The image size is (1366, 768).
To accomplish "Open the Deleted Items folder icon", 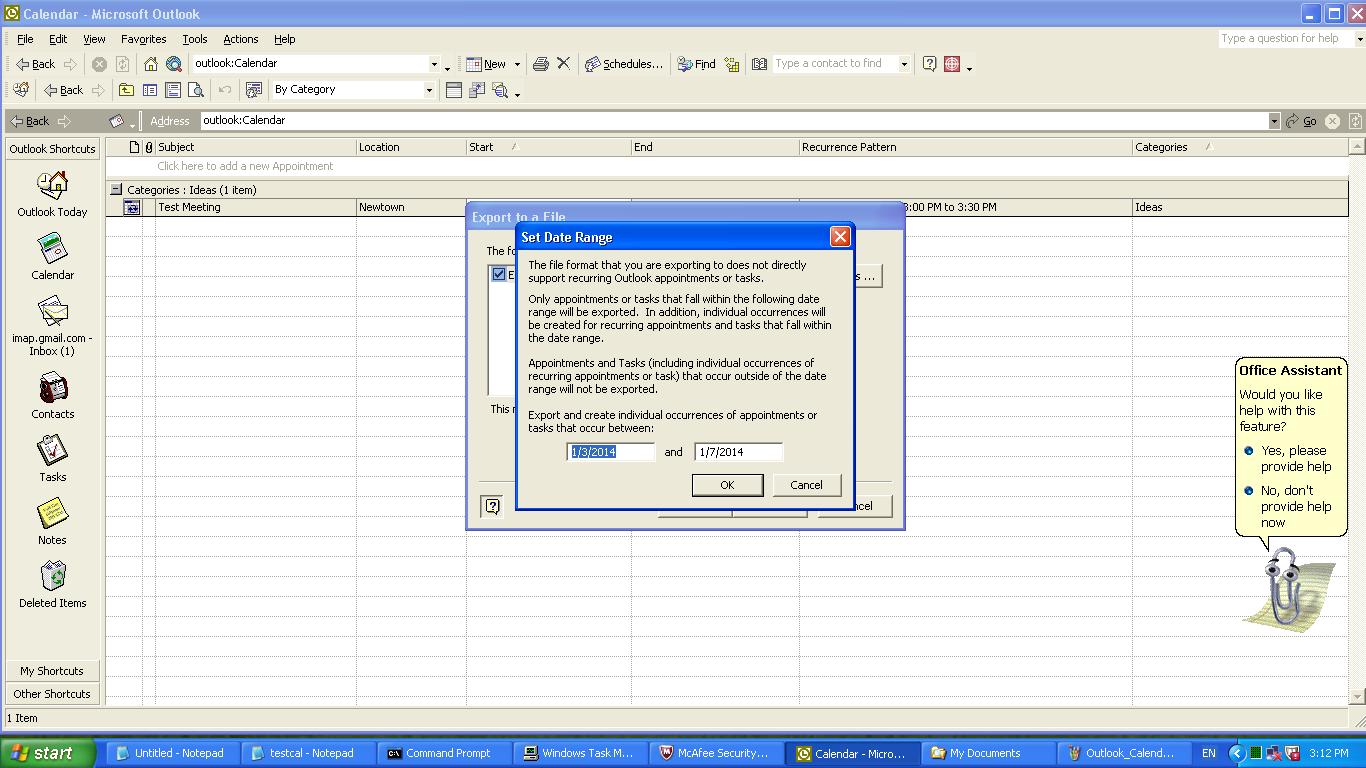I will [52, 577].
